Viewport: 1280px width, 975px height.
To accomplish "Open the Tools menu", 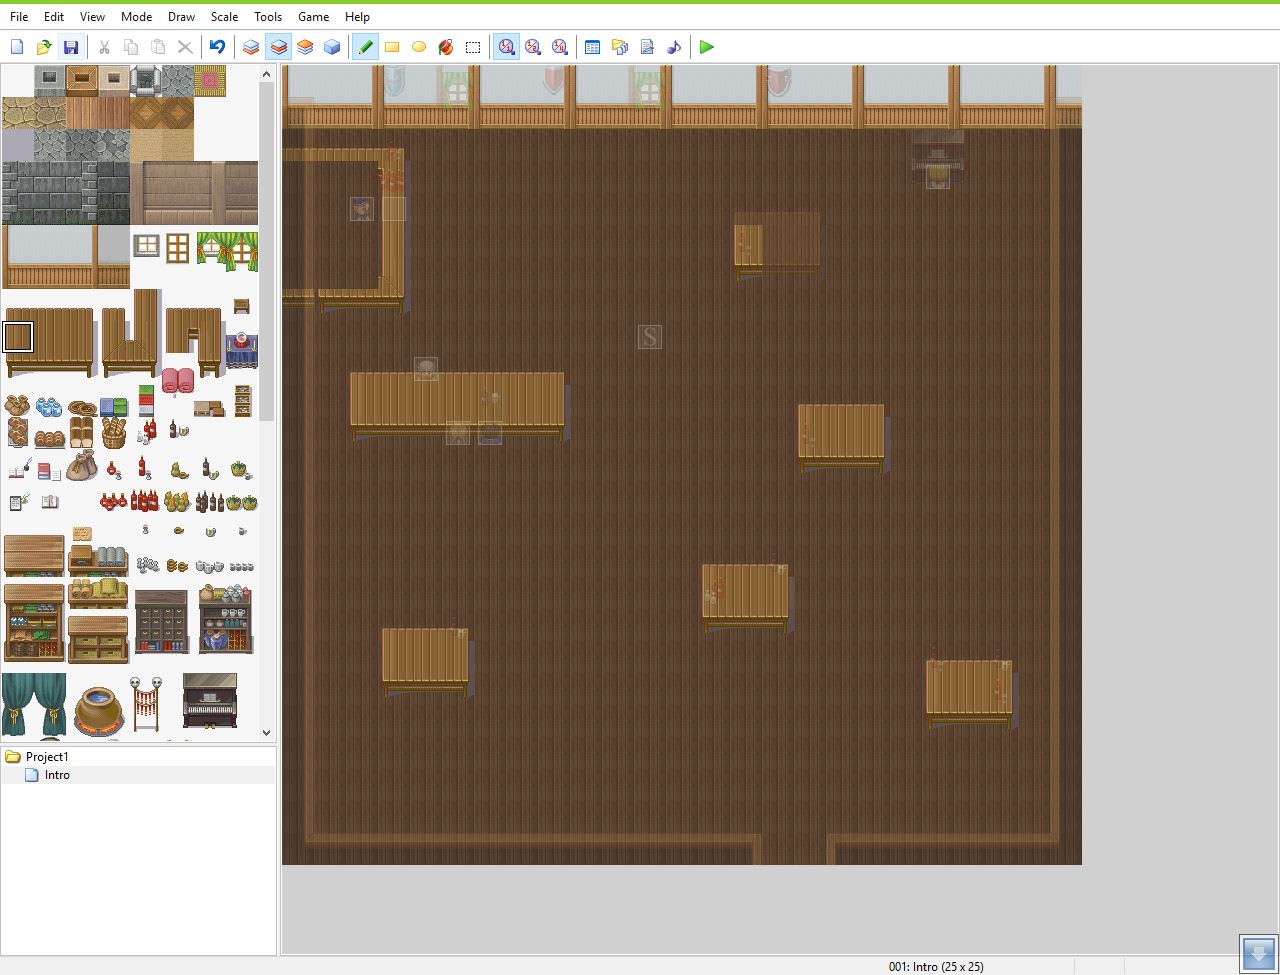I will click(x=268, y=16).
